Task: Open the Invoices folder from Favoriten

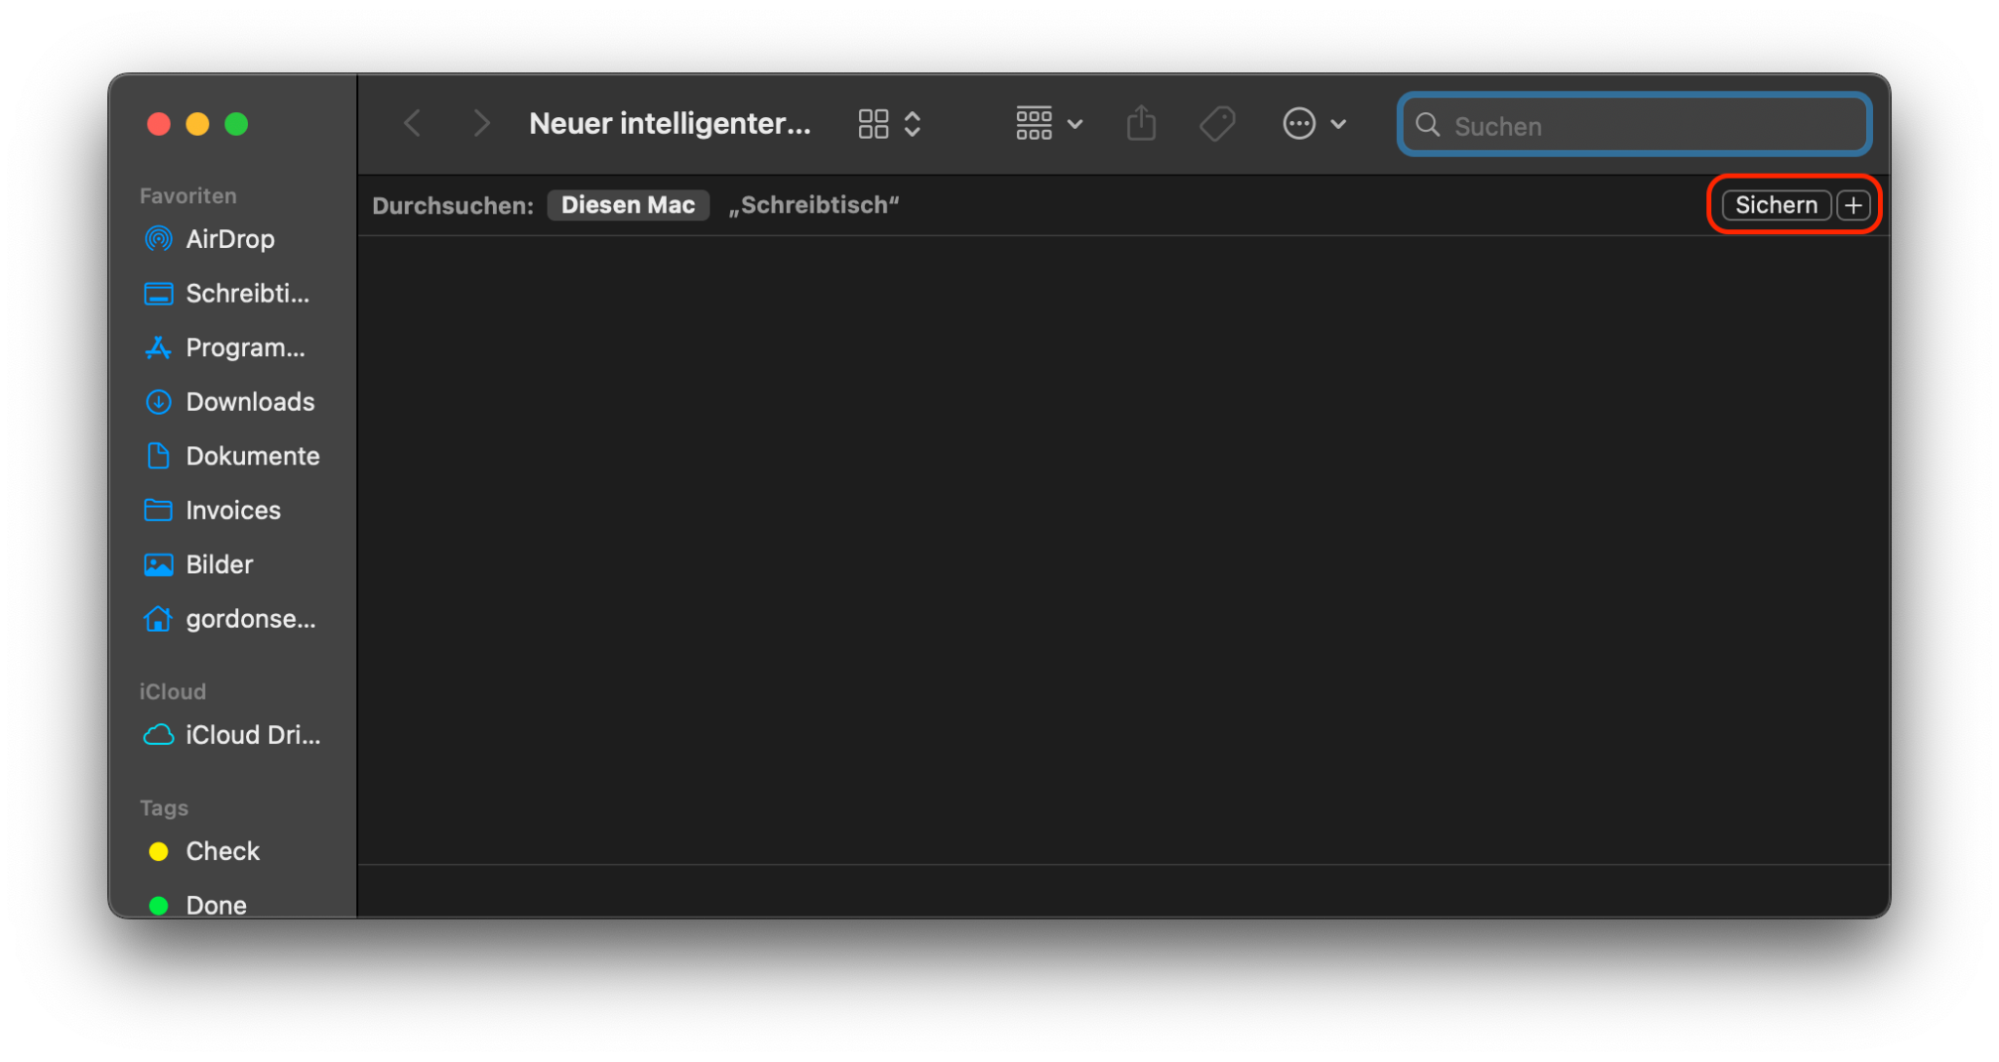Action: (x=232, y=510)
